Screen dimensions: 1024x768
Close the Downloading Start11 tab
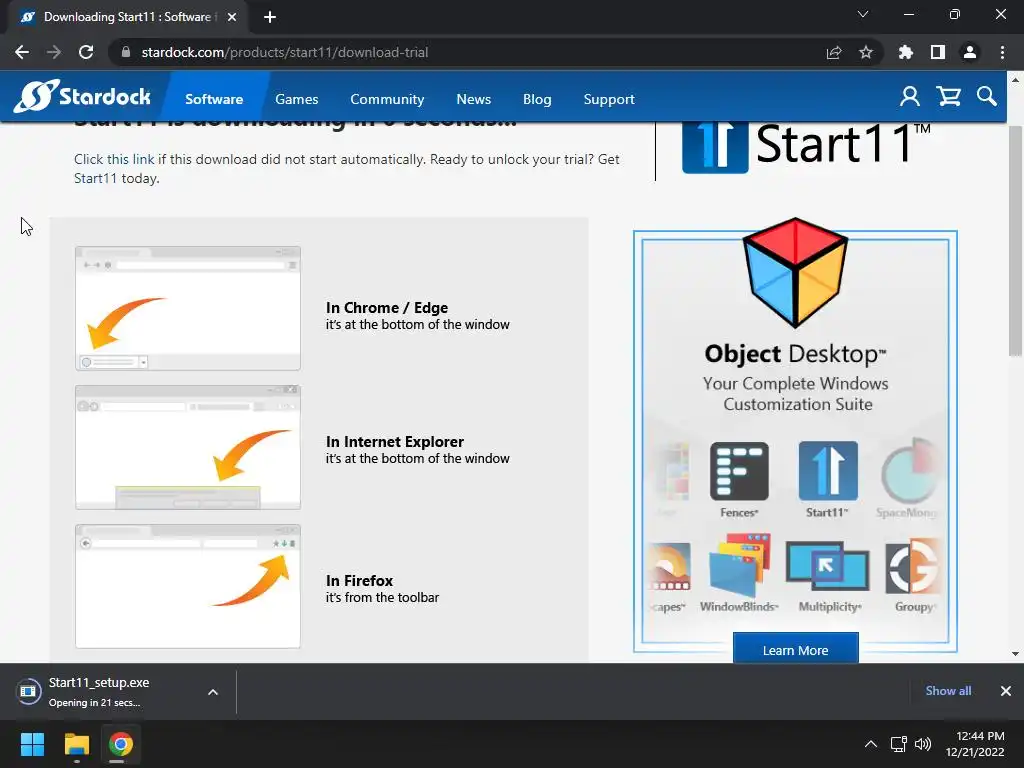click(x=232, y=18)
